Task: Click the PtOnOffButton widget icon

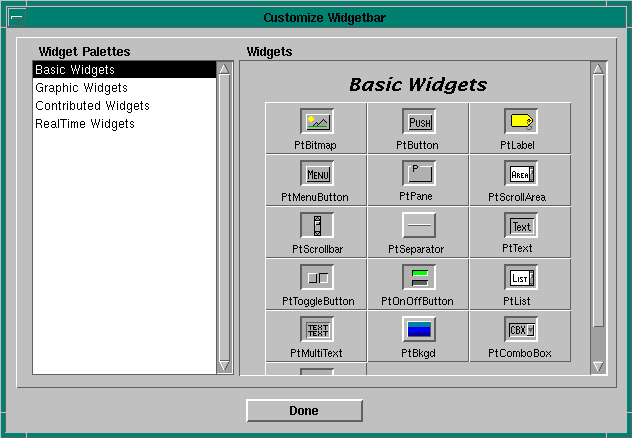Action: [x=419, y=278]
